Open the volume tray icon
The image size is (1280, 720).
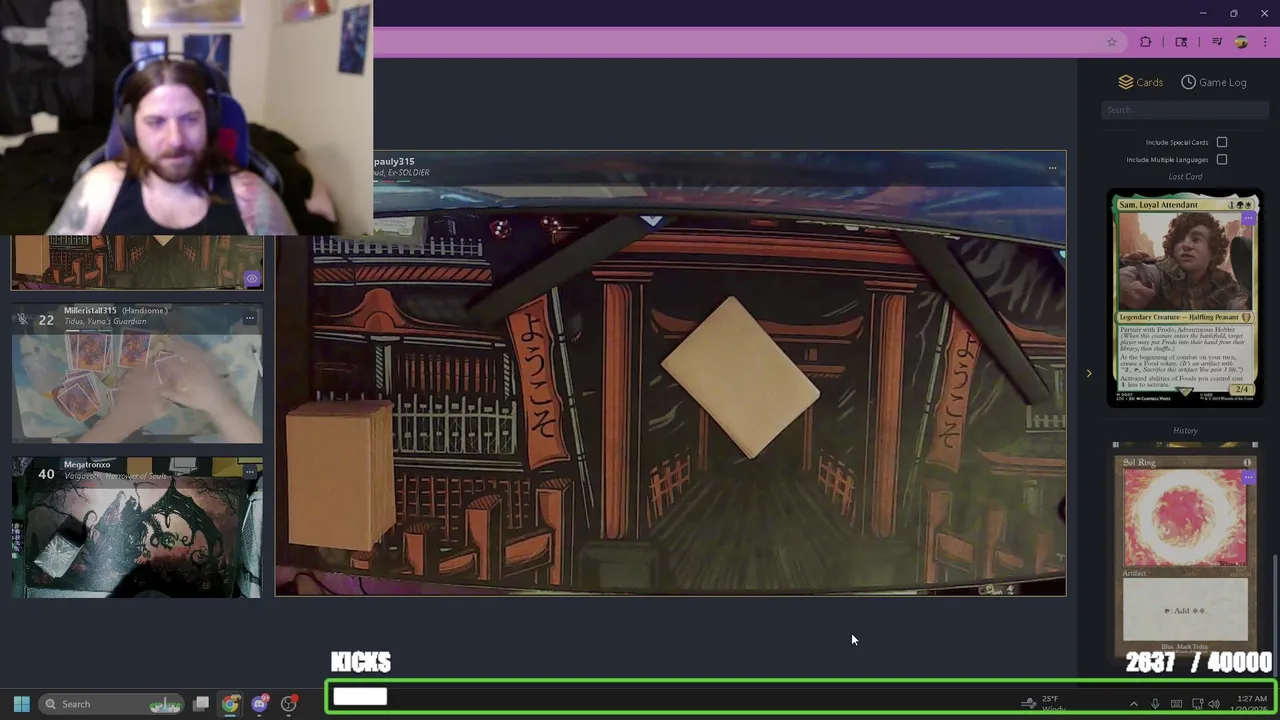tap(1214, 704)
